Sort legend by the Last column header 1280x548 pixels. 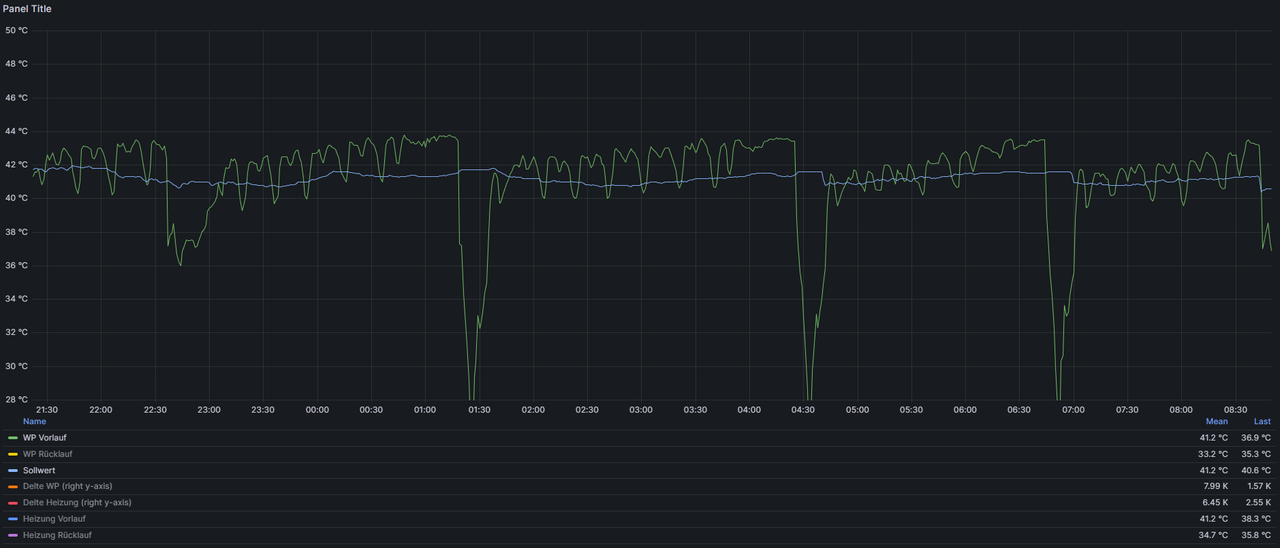[x=1262, y=421]
